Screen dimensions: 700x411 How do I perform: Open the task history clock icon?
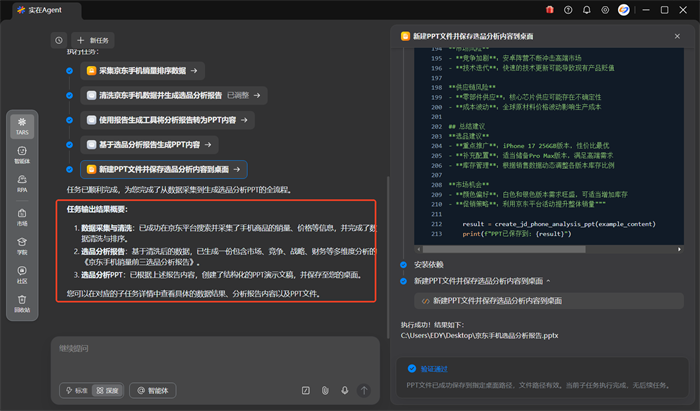click(58, 40)
